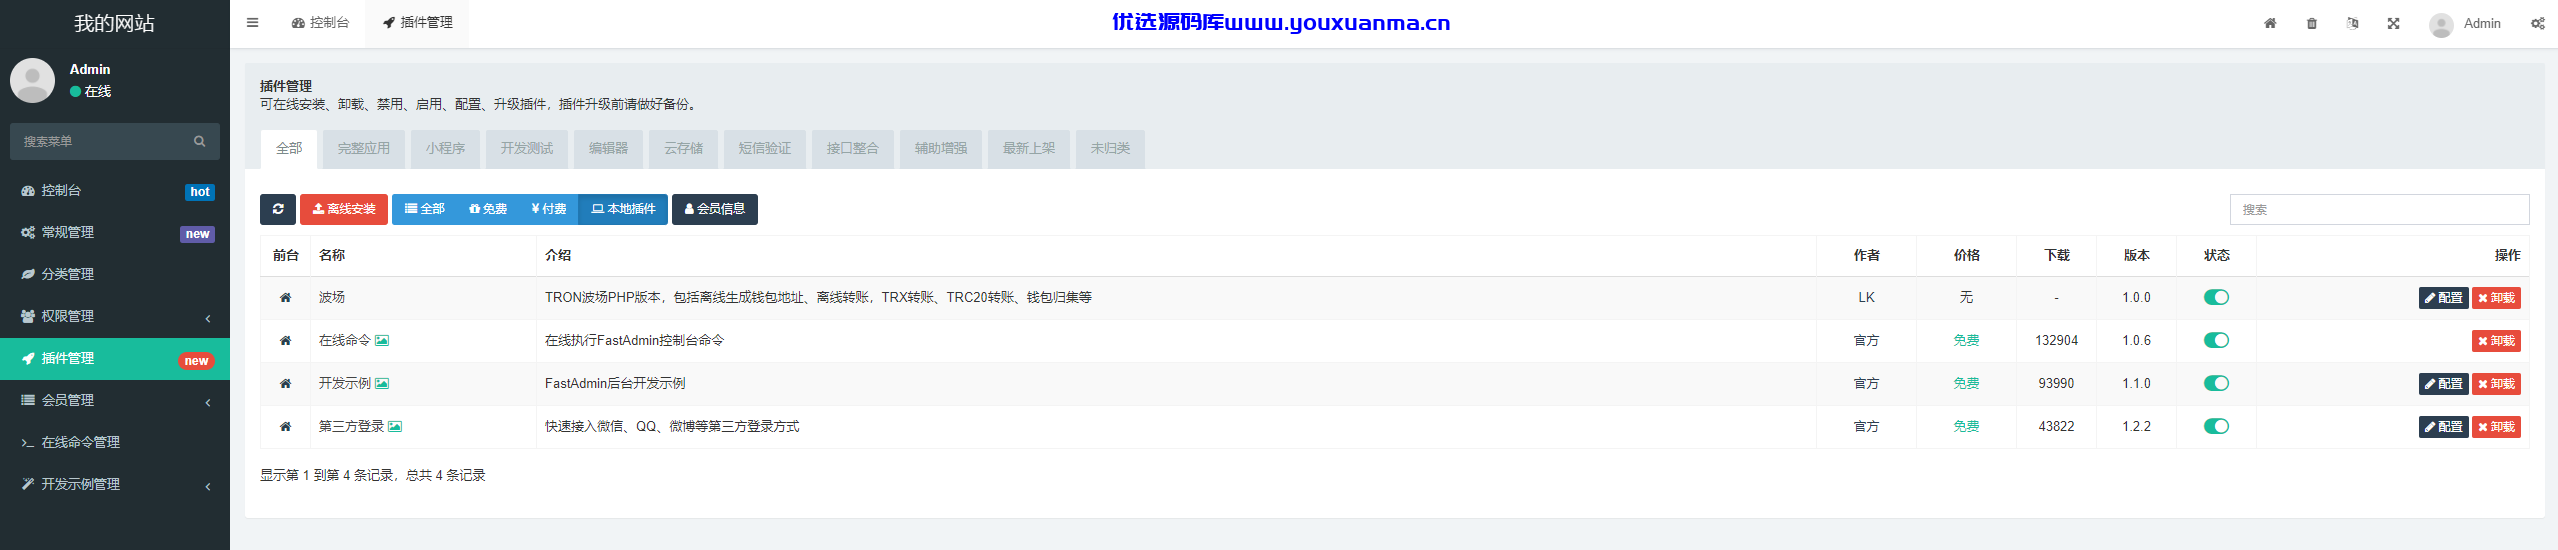
Task: Open 在线命令管理 in the sidebar
Action: pos(115,442)
